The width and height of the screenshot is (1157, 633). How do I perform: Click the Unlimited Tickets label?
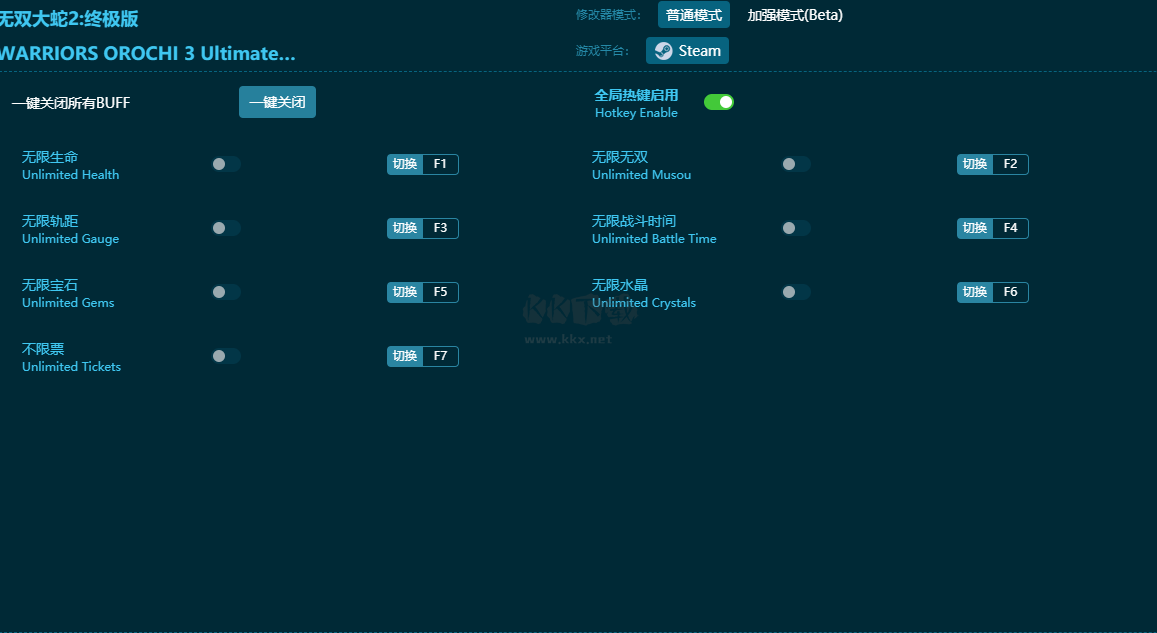(71, 367)
